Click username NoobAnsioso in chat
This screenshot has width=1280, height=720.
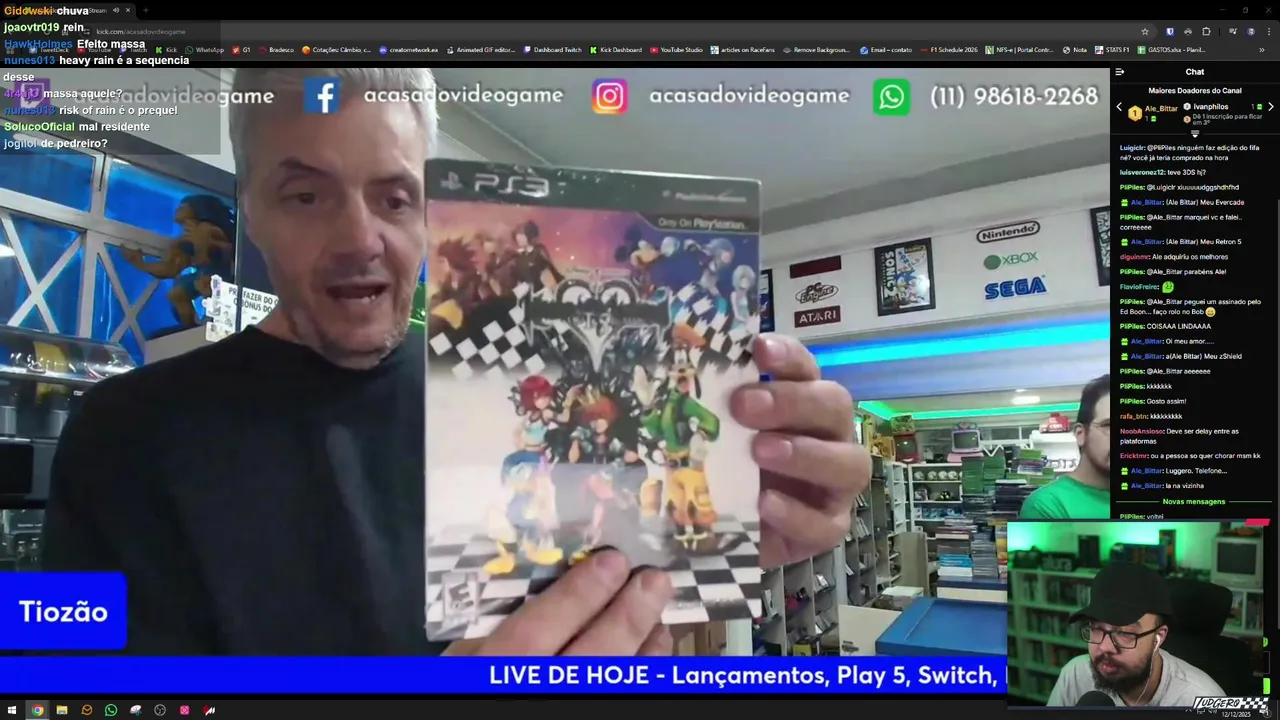(x=1141, y=431)
